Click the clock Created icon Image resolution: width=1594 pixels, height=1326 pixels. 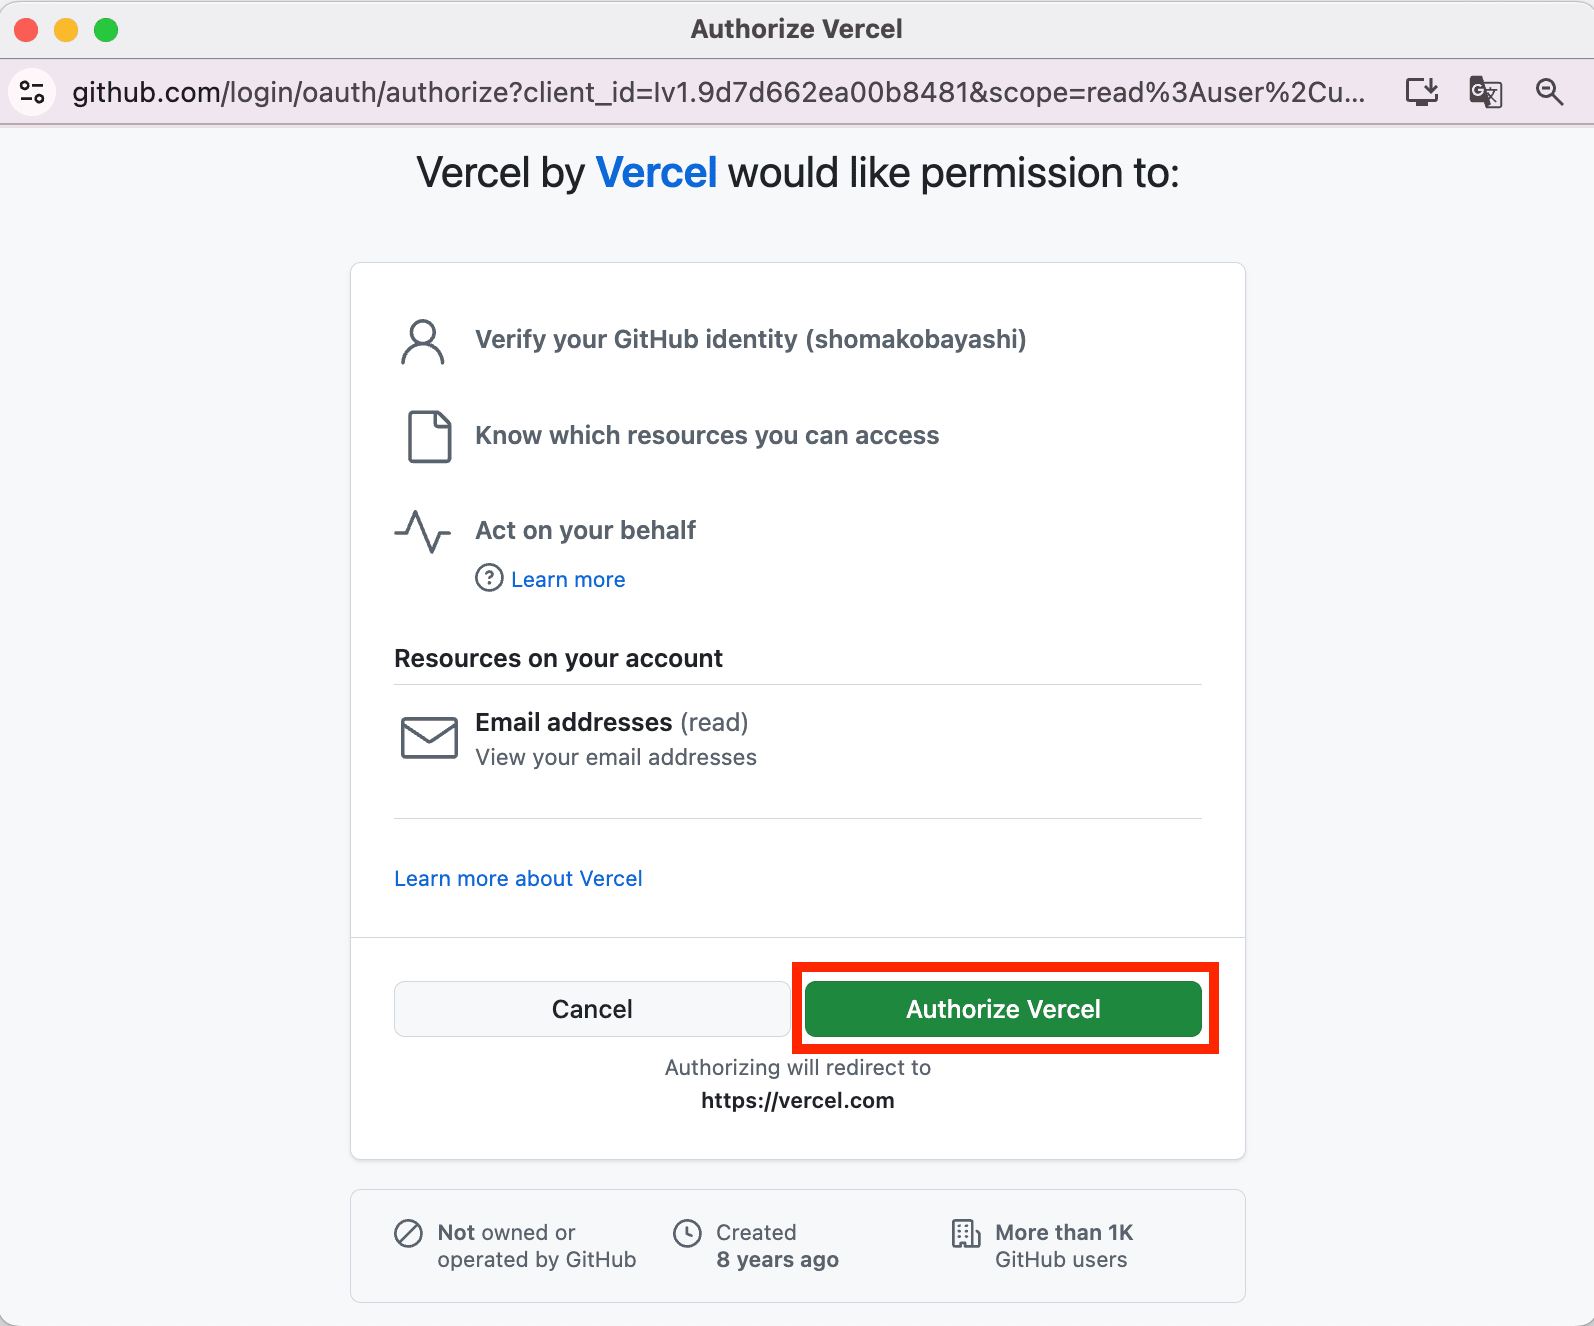687,1233
